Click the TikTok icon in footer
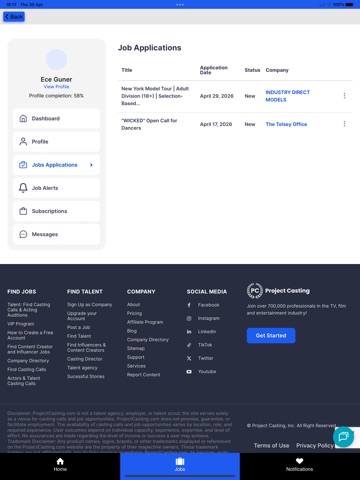The width and height of the screenshot is (360, 480). point(189,345)
